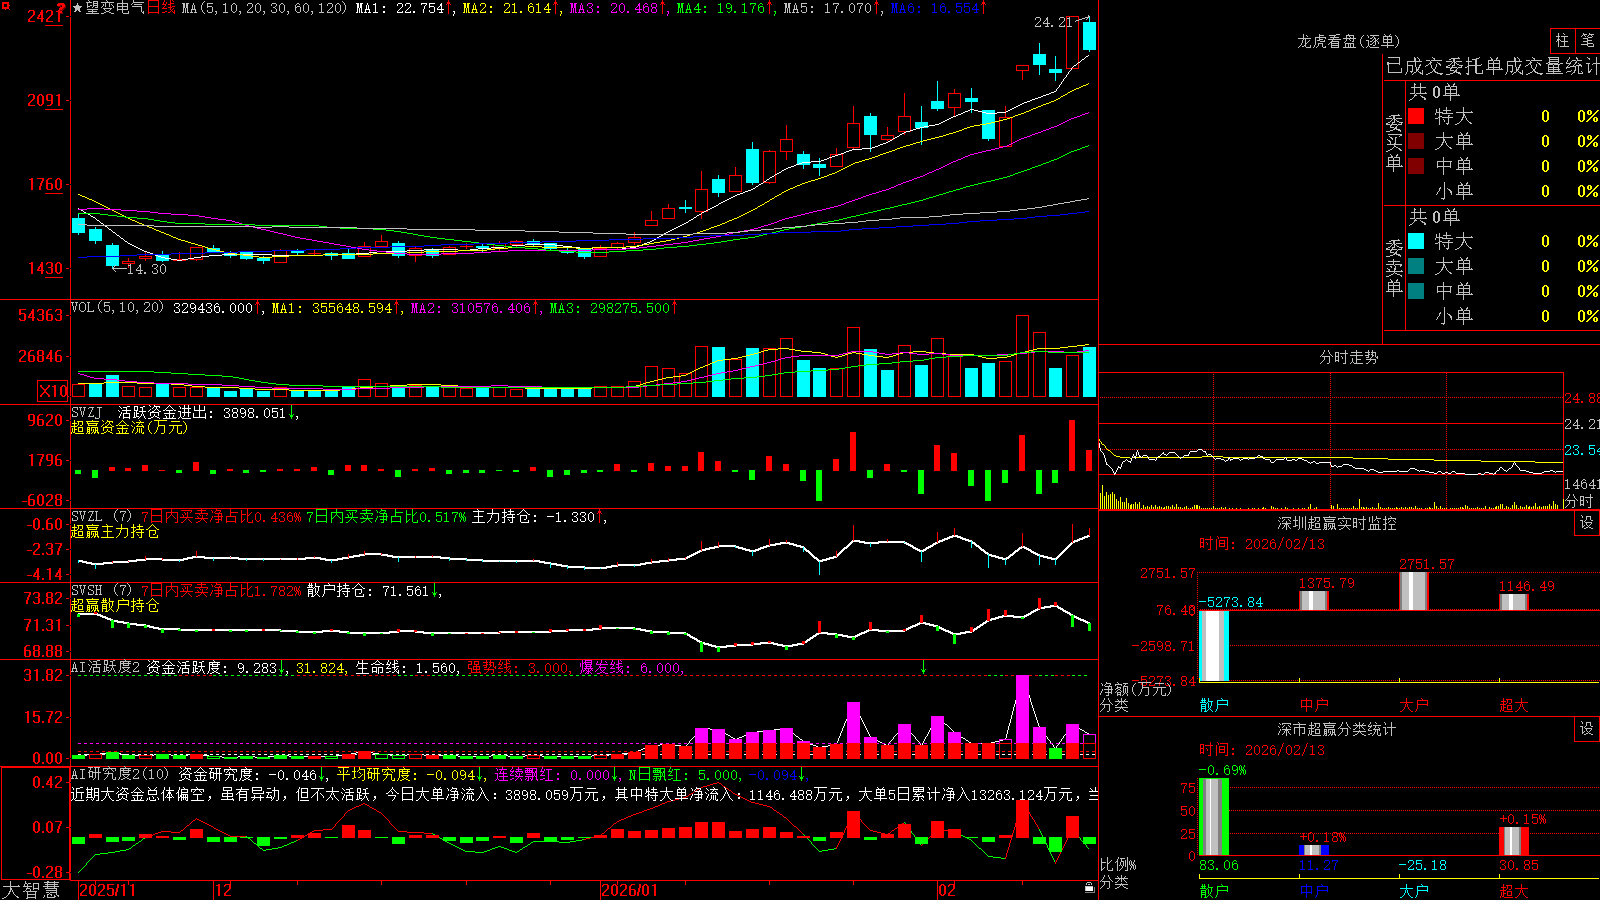Click MA(5,10,20,30,60,120) indicator parameters
The height and width of the screenshot is (900, 1600).
click(x=264, y=8)
